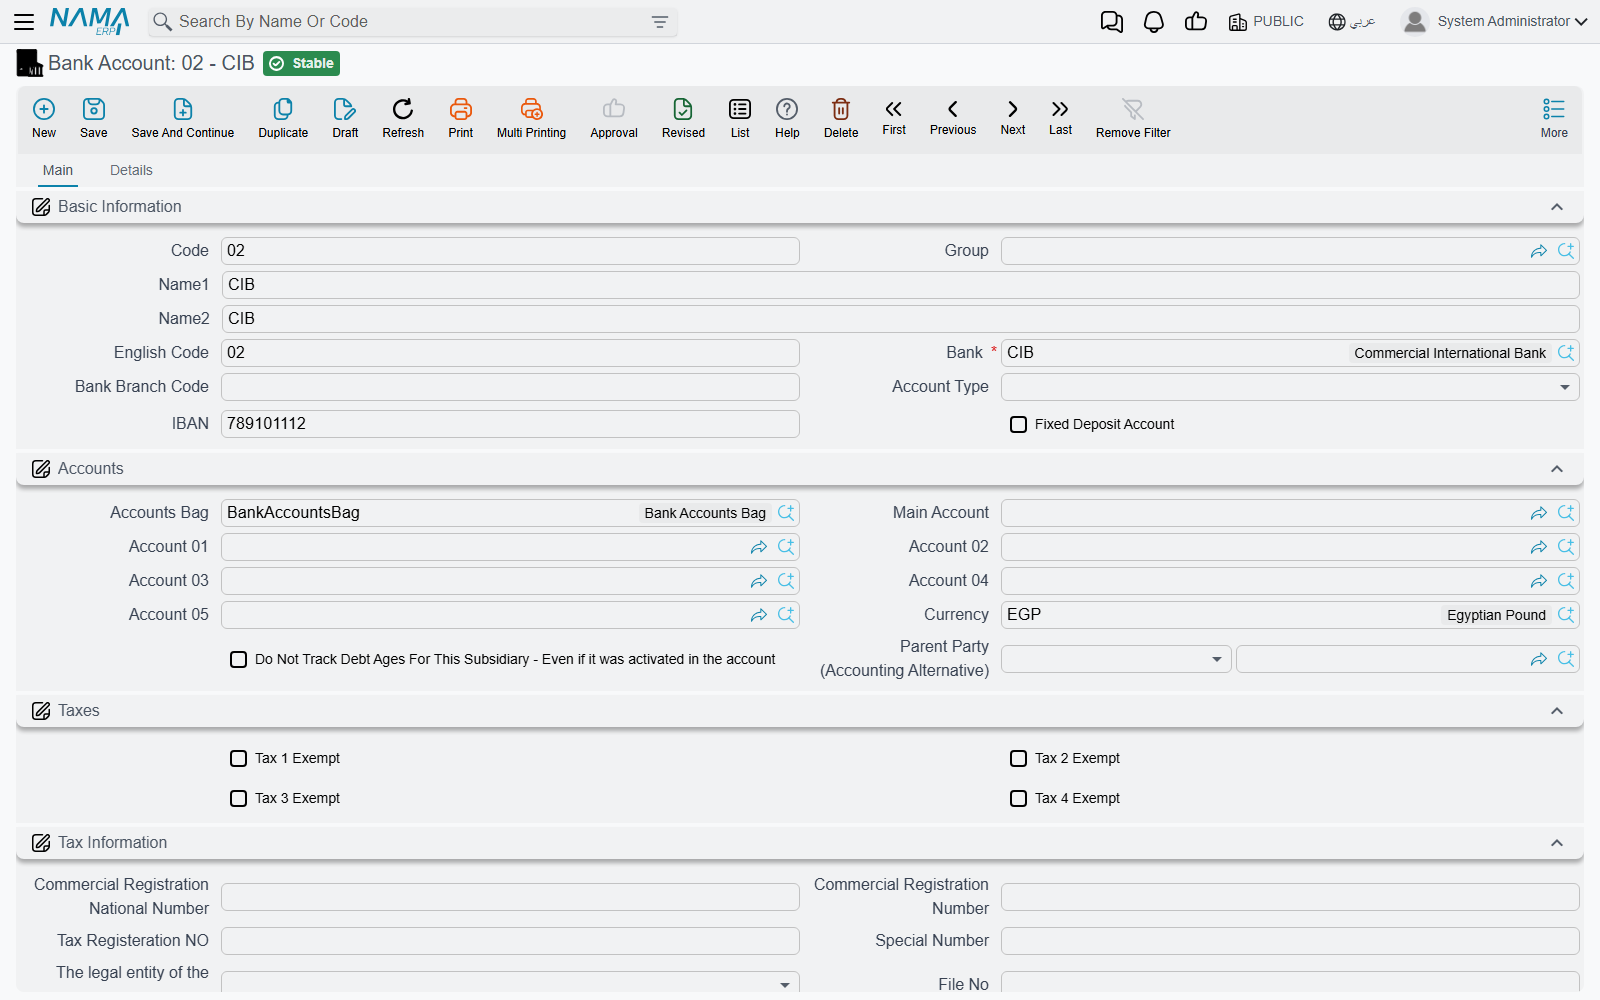The image size is (1600, 1000).
Task: Open lookup search for Main Account
Action: [1566, 513]
